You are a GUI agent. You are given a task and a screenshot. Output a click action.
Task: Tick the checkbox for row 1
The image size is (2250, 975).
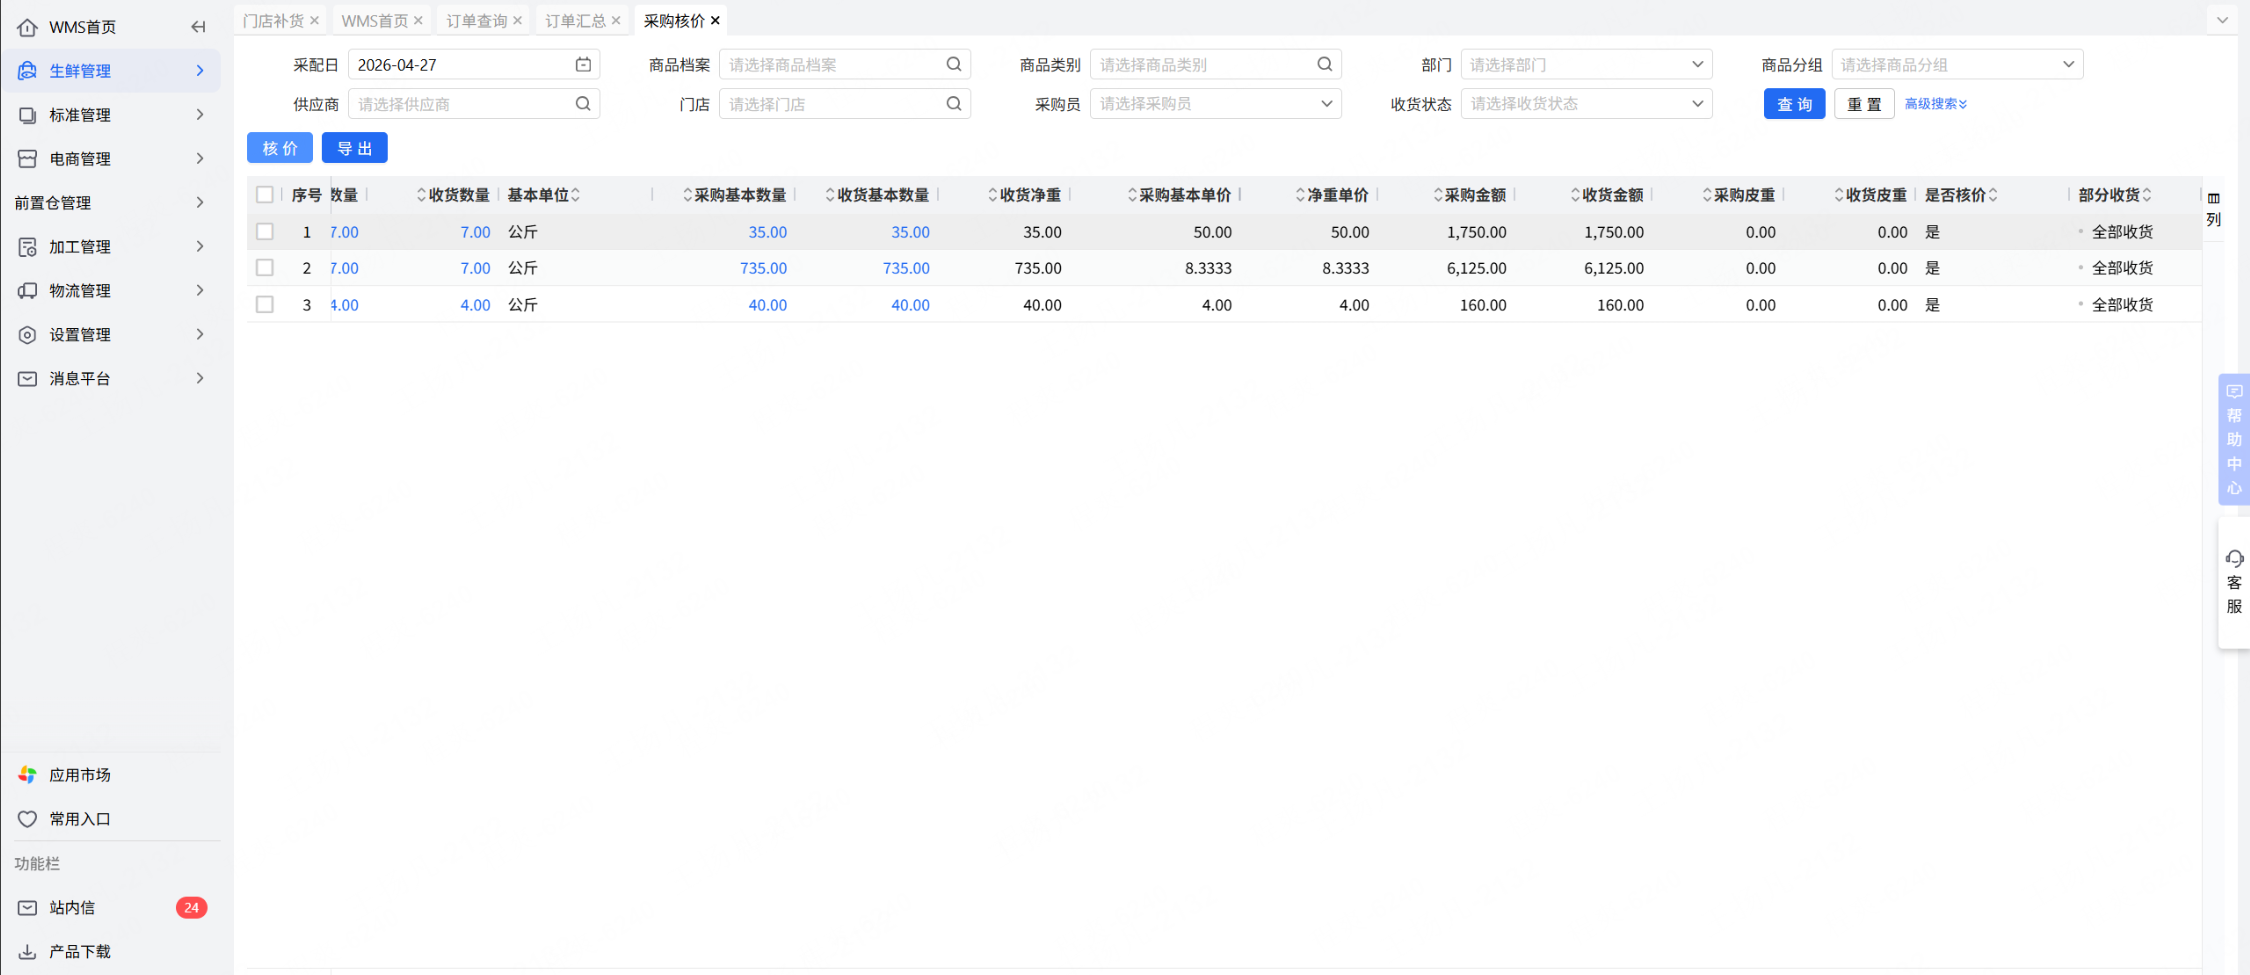pyautogui.click(x=265, y=231)
